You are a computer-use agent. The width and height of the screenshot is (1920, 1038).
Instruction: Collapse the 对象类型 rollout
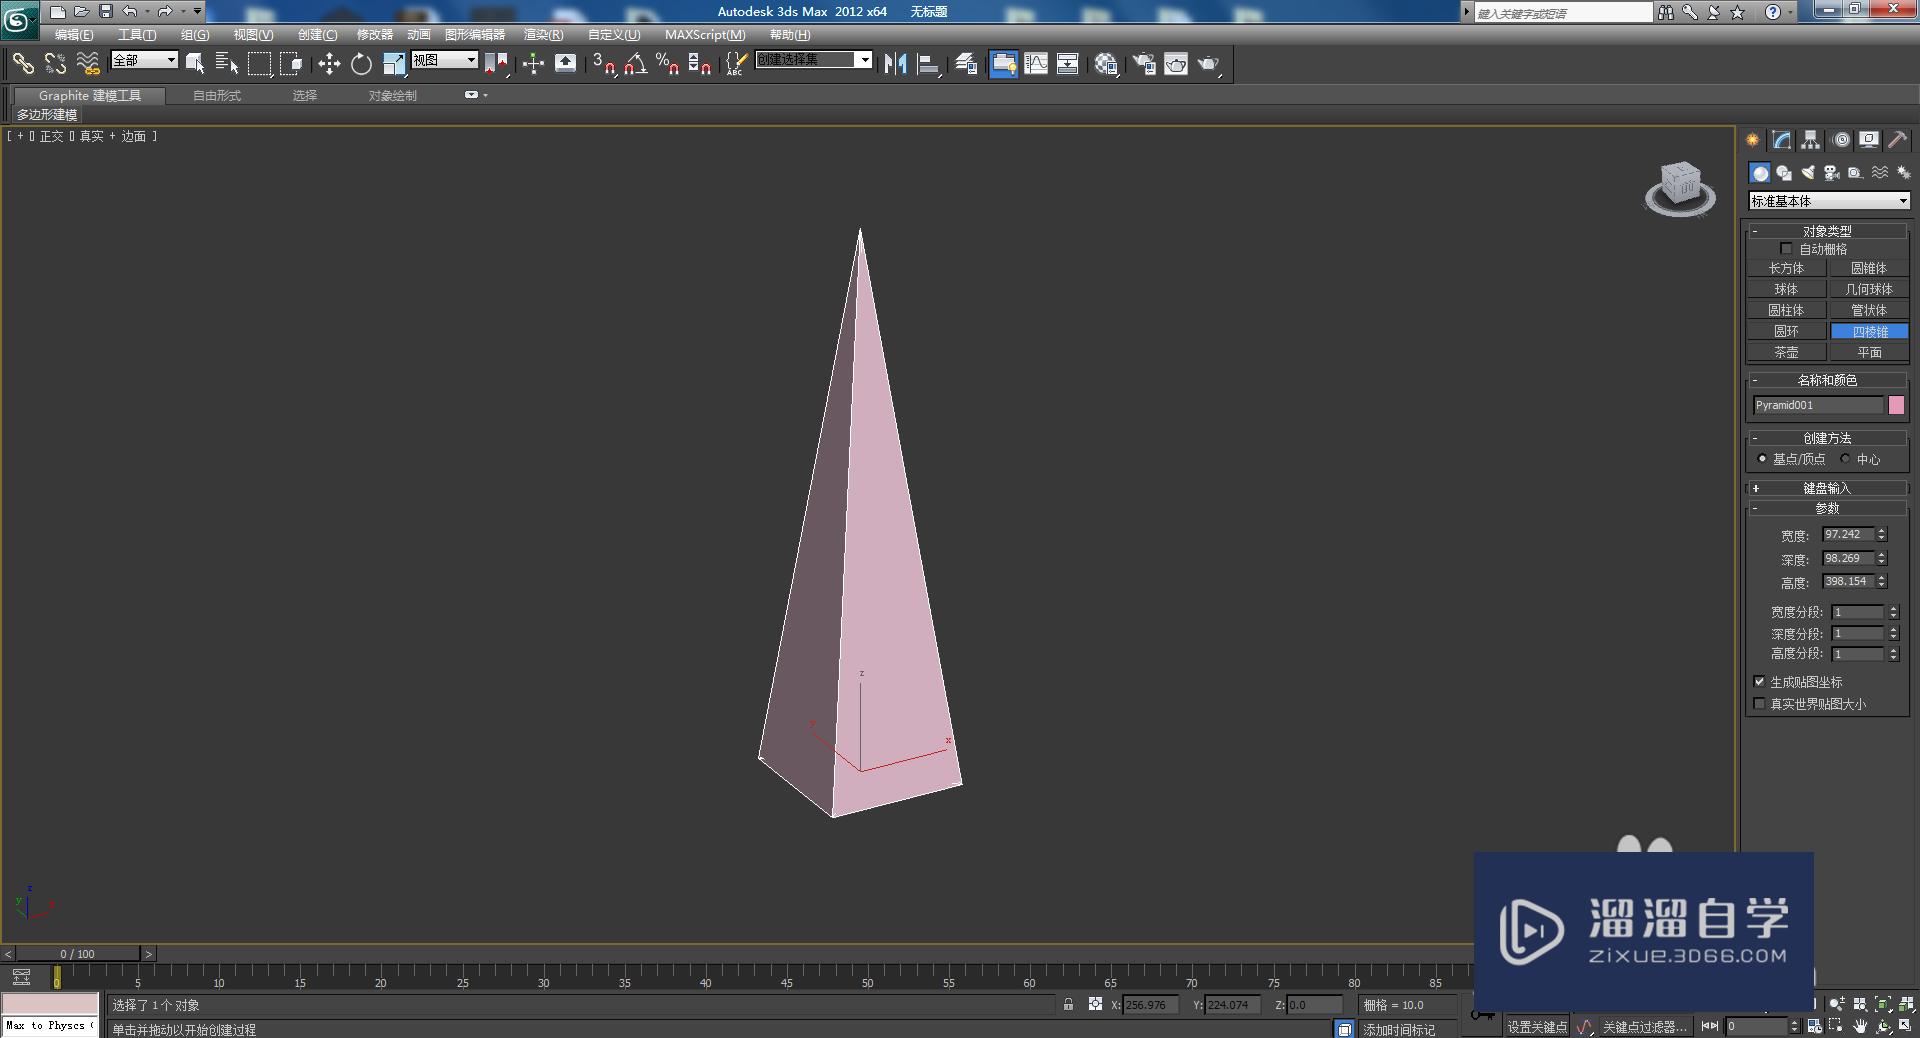[x=1827, y=231]
